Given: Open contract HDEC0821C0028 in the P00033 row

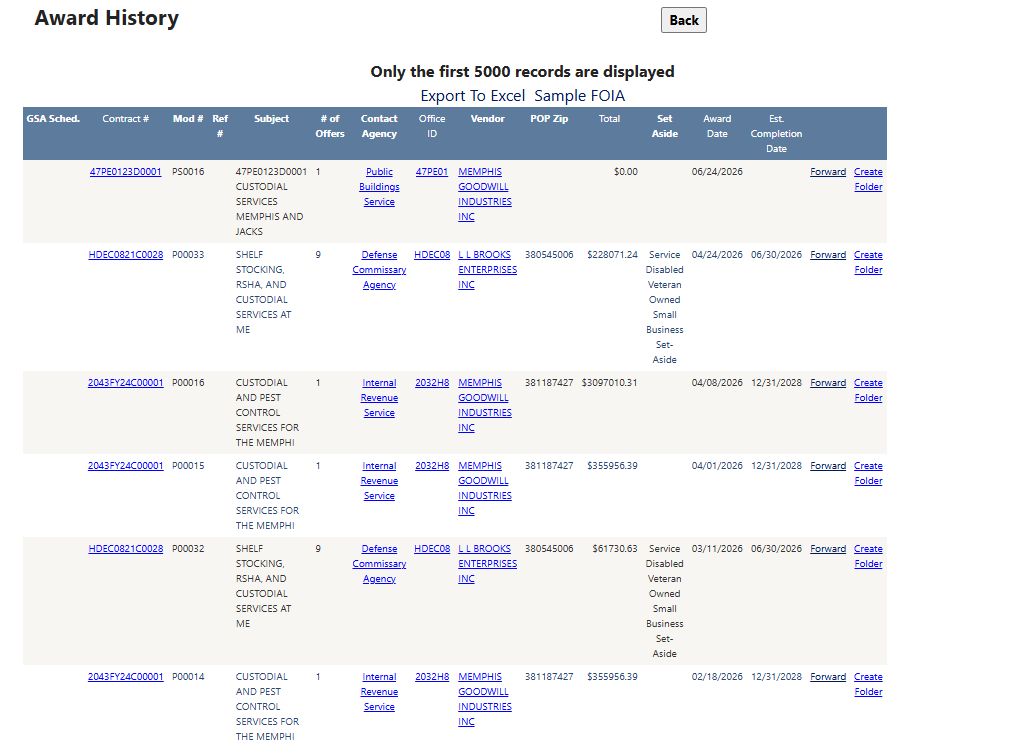Looking at the screenshot, I should 126,255.
